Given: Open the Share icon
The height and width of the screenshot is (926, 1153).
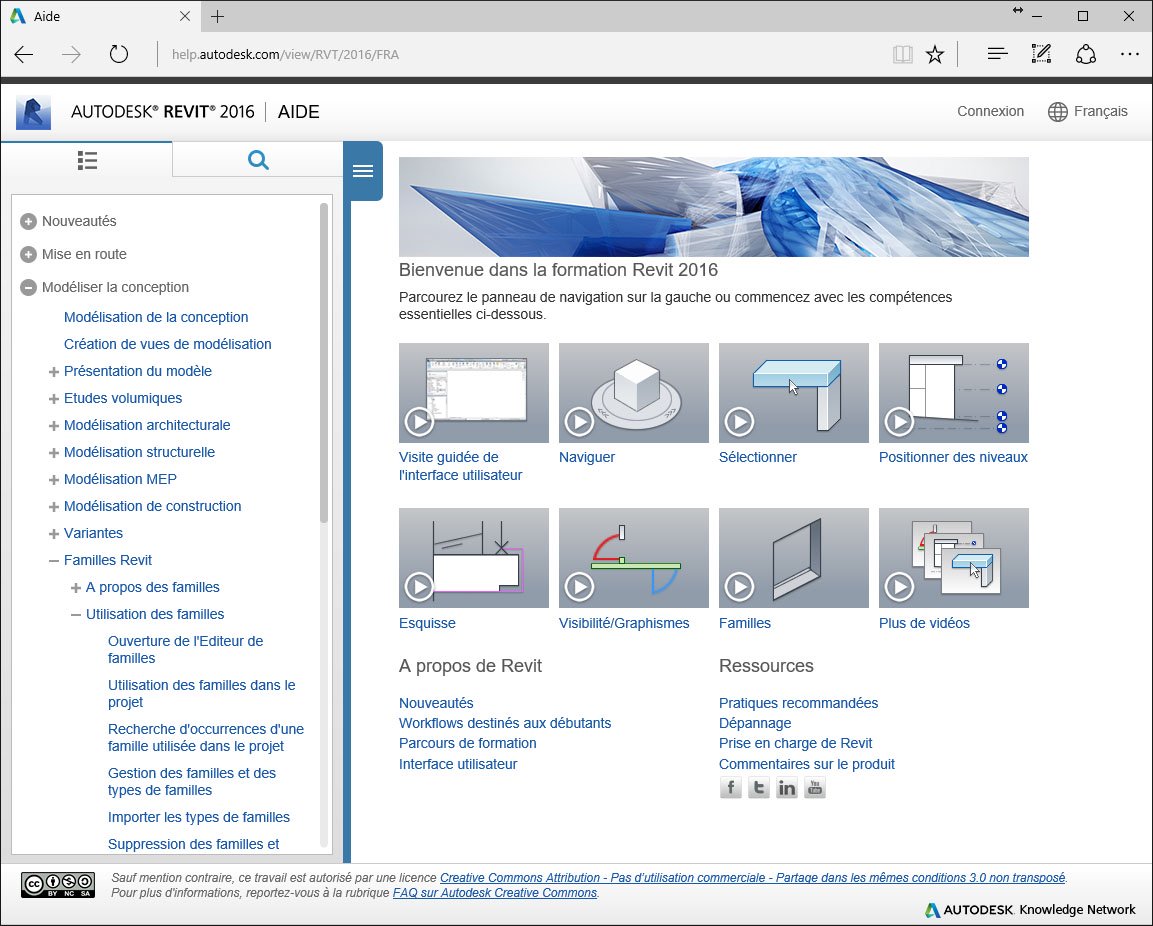Looking at the screenshot, I should tap(1086, 54).
